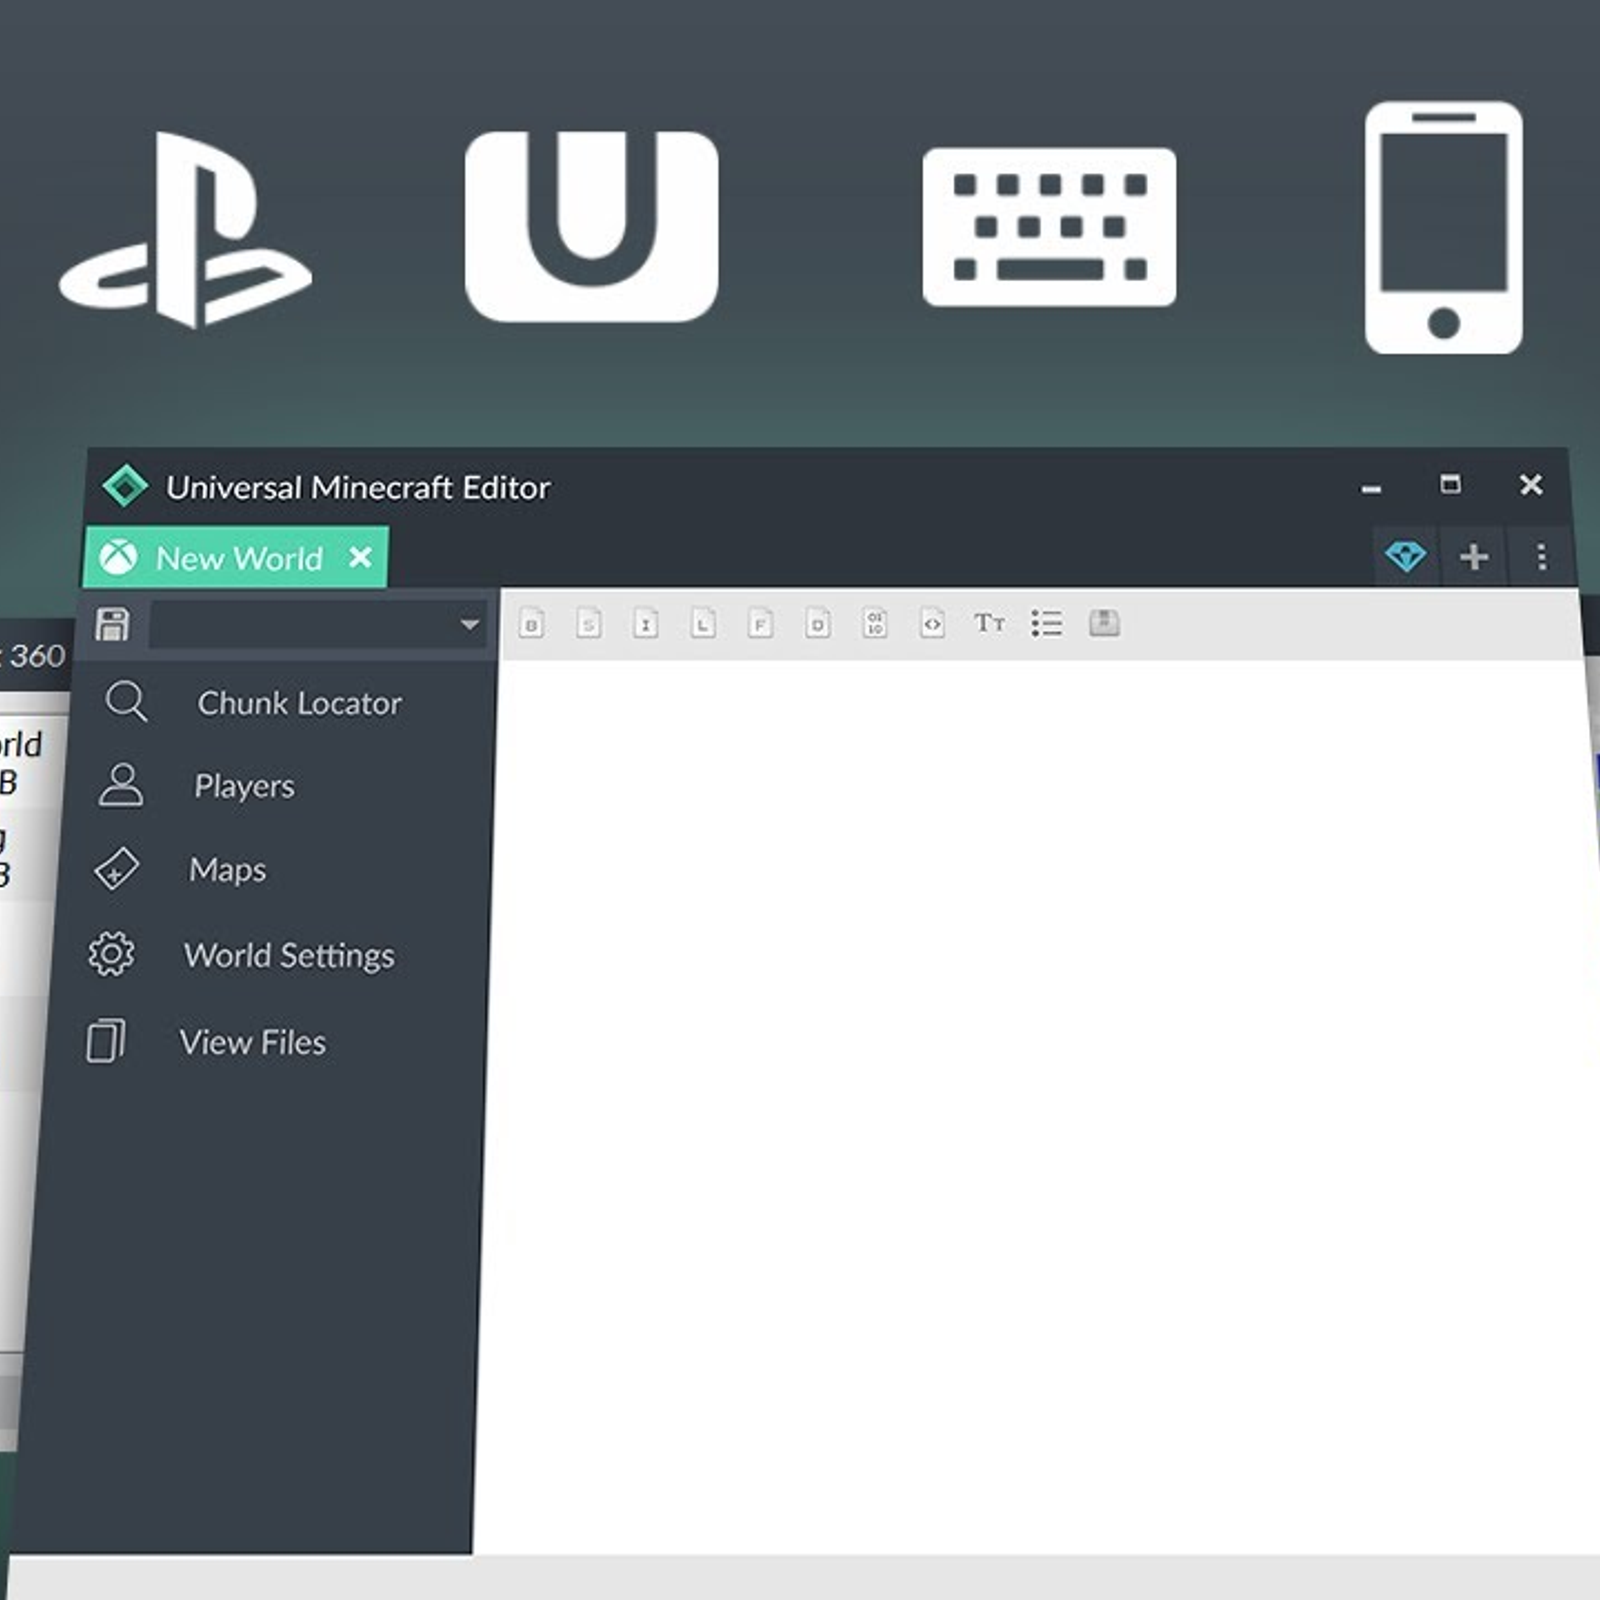Switch to the New World tab
1600x1600 pixels.
click(x=238, y=558)
